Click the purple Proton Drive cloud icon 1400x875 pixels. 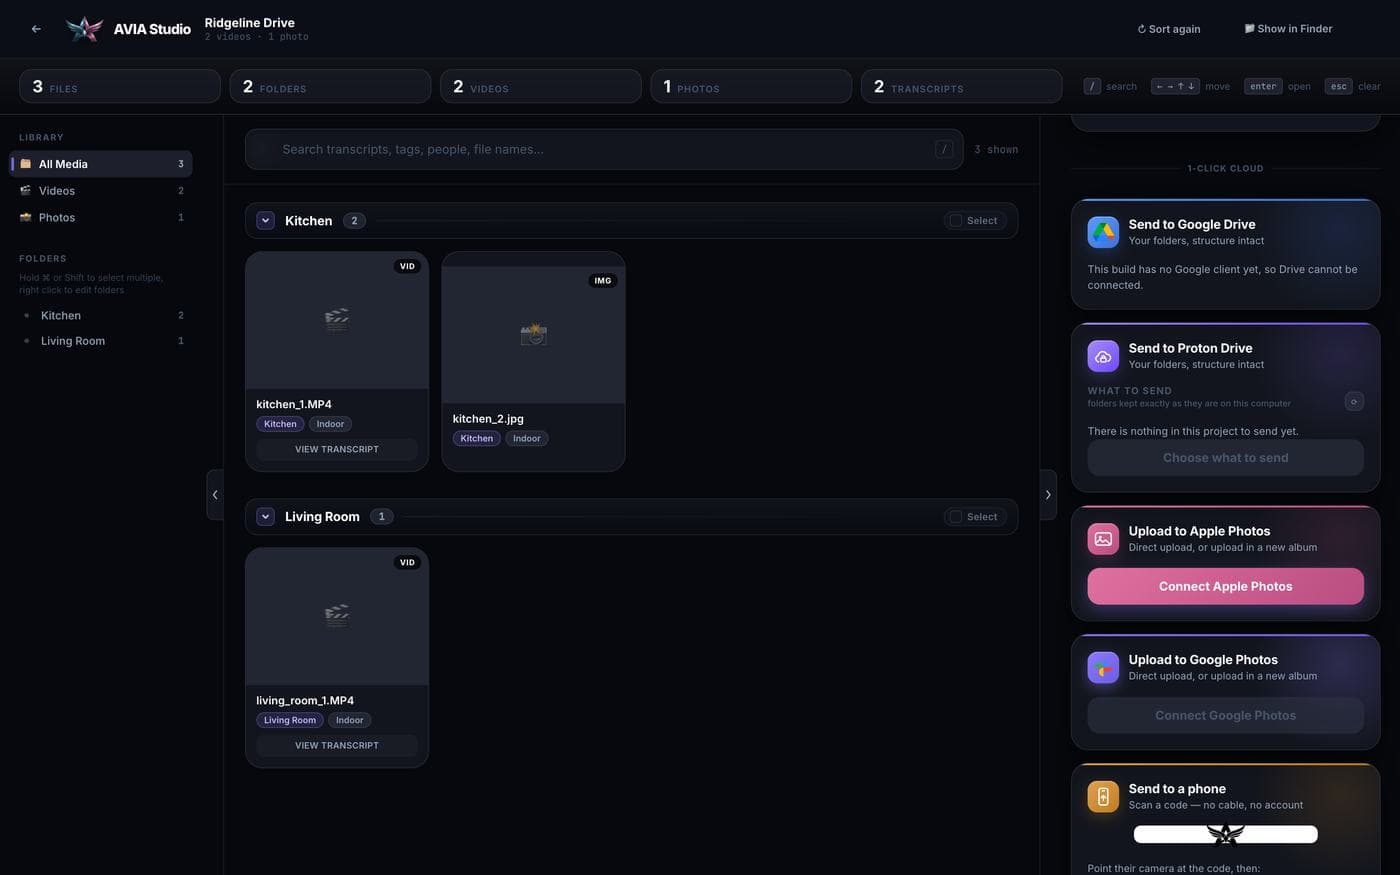coord(1103,356)
